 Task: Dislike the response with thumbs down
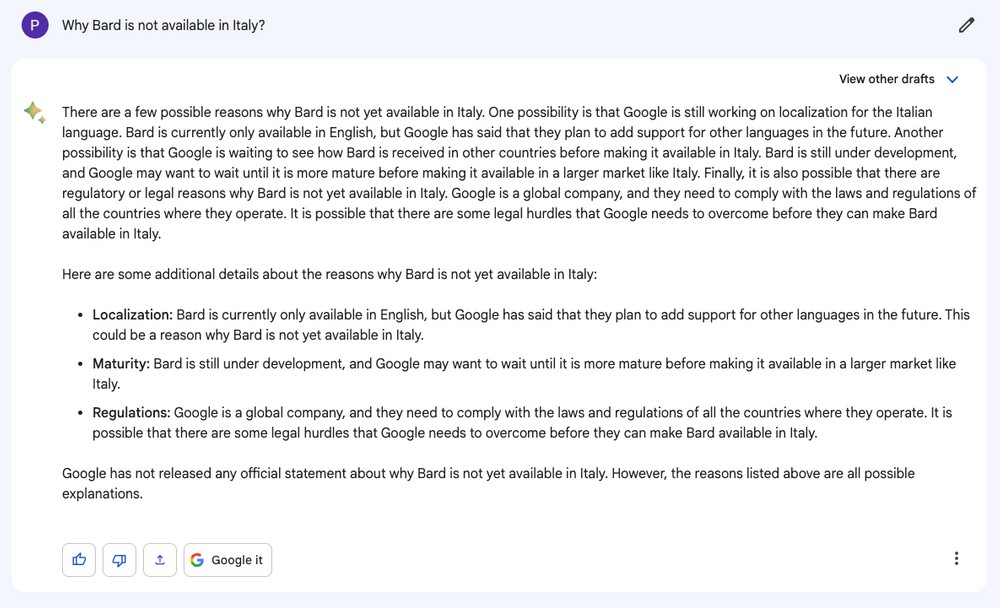pos(119,560)
